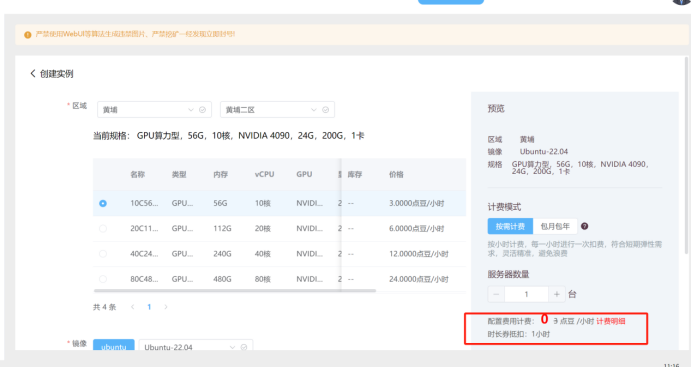Click the 112G memory cell
Viewport: 692px width, 367px height.
pos(222,228)
